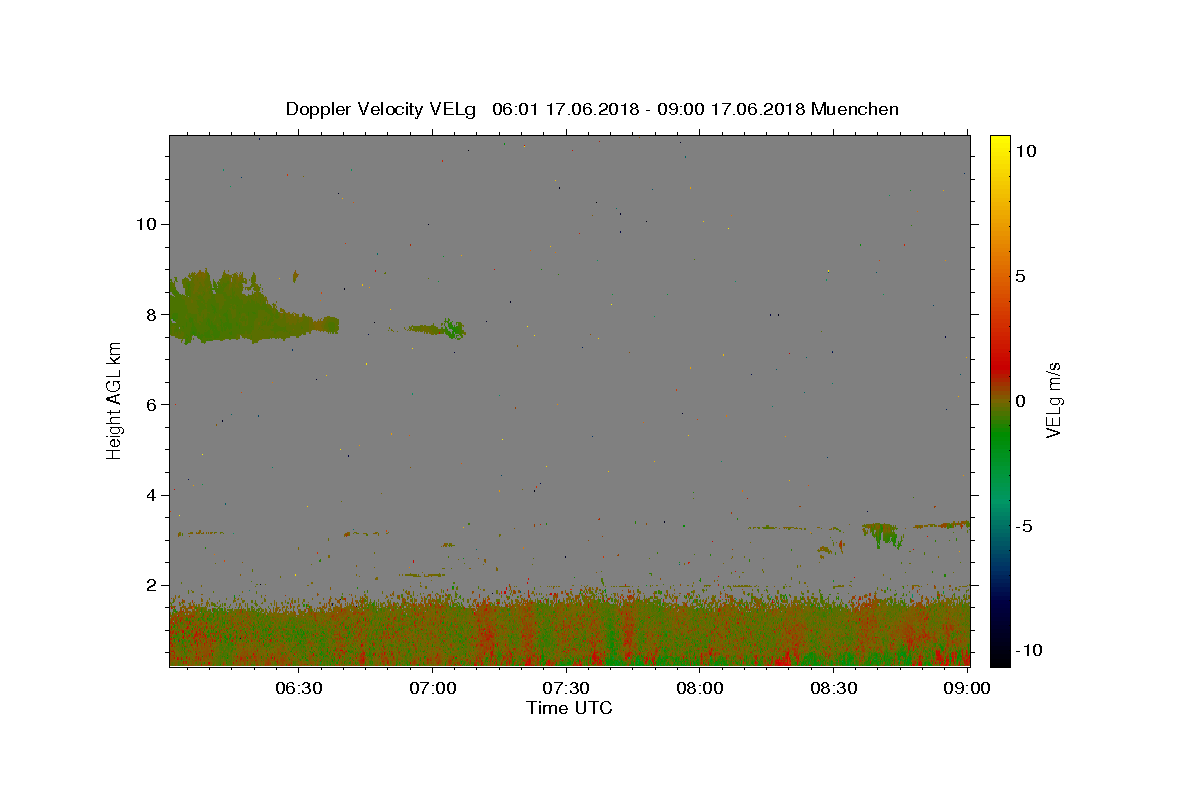Click the colorbar value 5 label
This screenshot has width=1200, height=800.
click(1021, 276)
